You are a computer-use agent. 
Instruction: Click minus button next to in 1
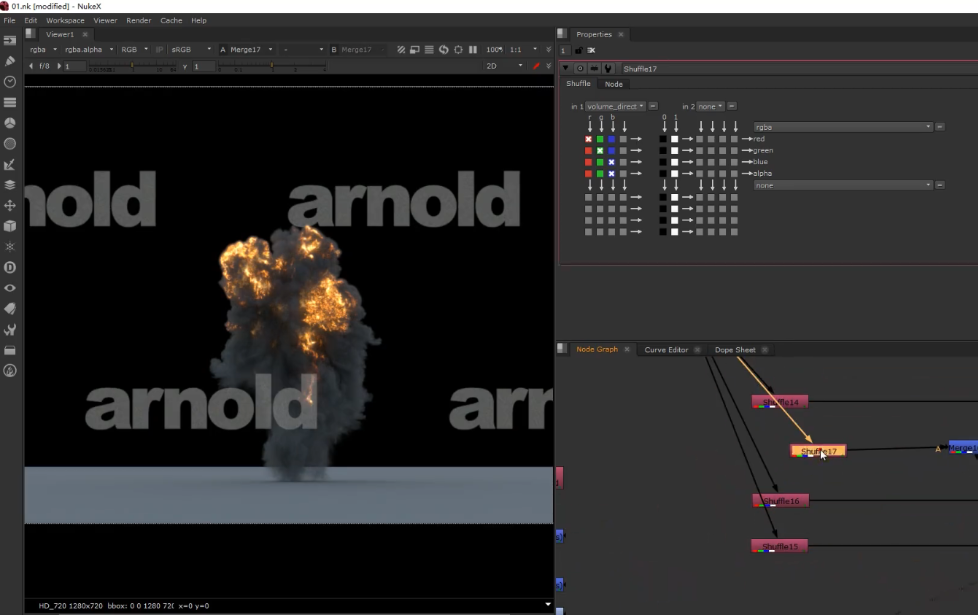[653, 106]
